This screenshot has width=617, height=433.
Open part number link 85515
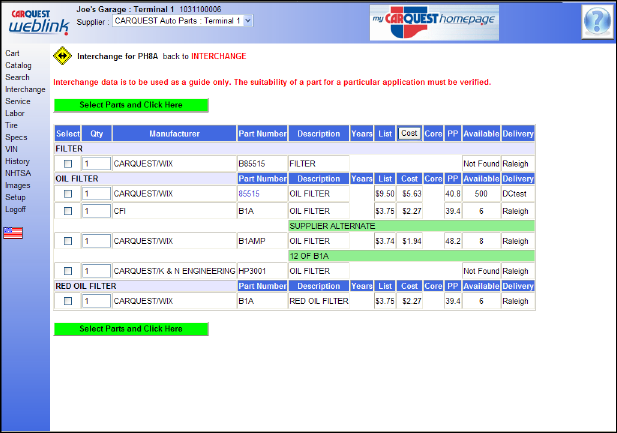click(249, 194)
